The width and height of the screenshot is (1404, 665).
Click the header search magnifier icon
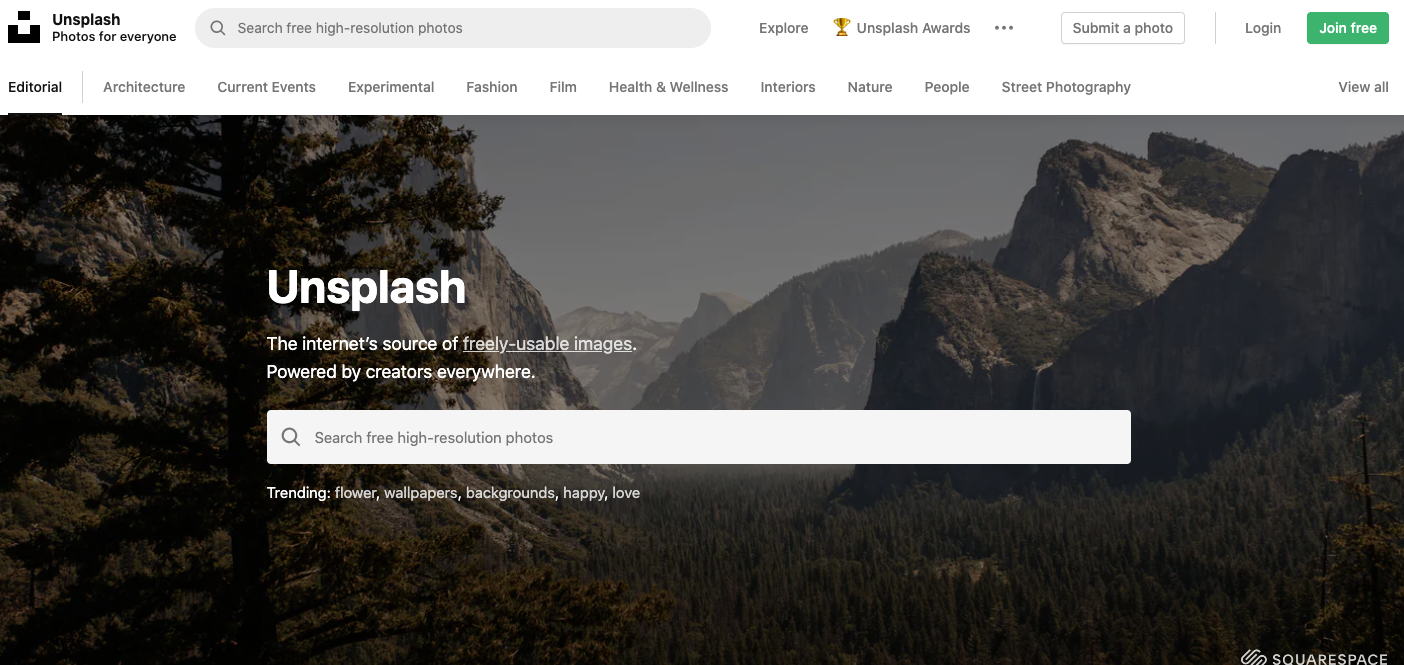click(x=218, y=28)
